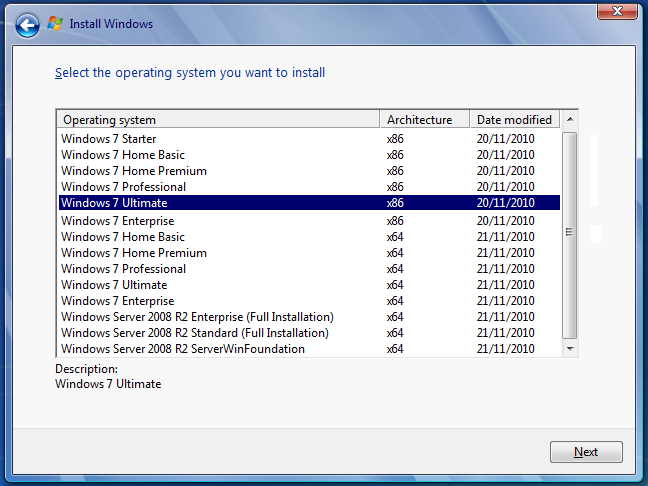Screen dimensions: 648x486
Task: Sort by Date modified column header
Action: pyautogui.click(x=515, y=119)
